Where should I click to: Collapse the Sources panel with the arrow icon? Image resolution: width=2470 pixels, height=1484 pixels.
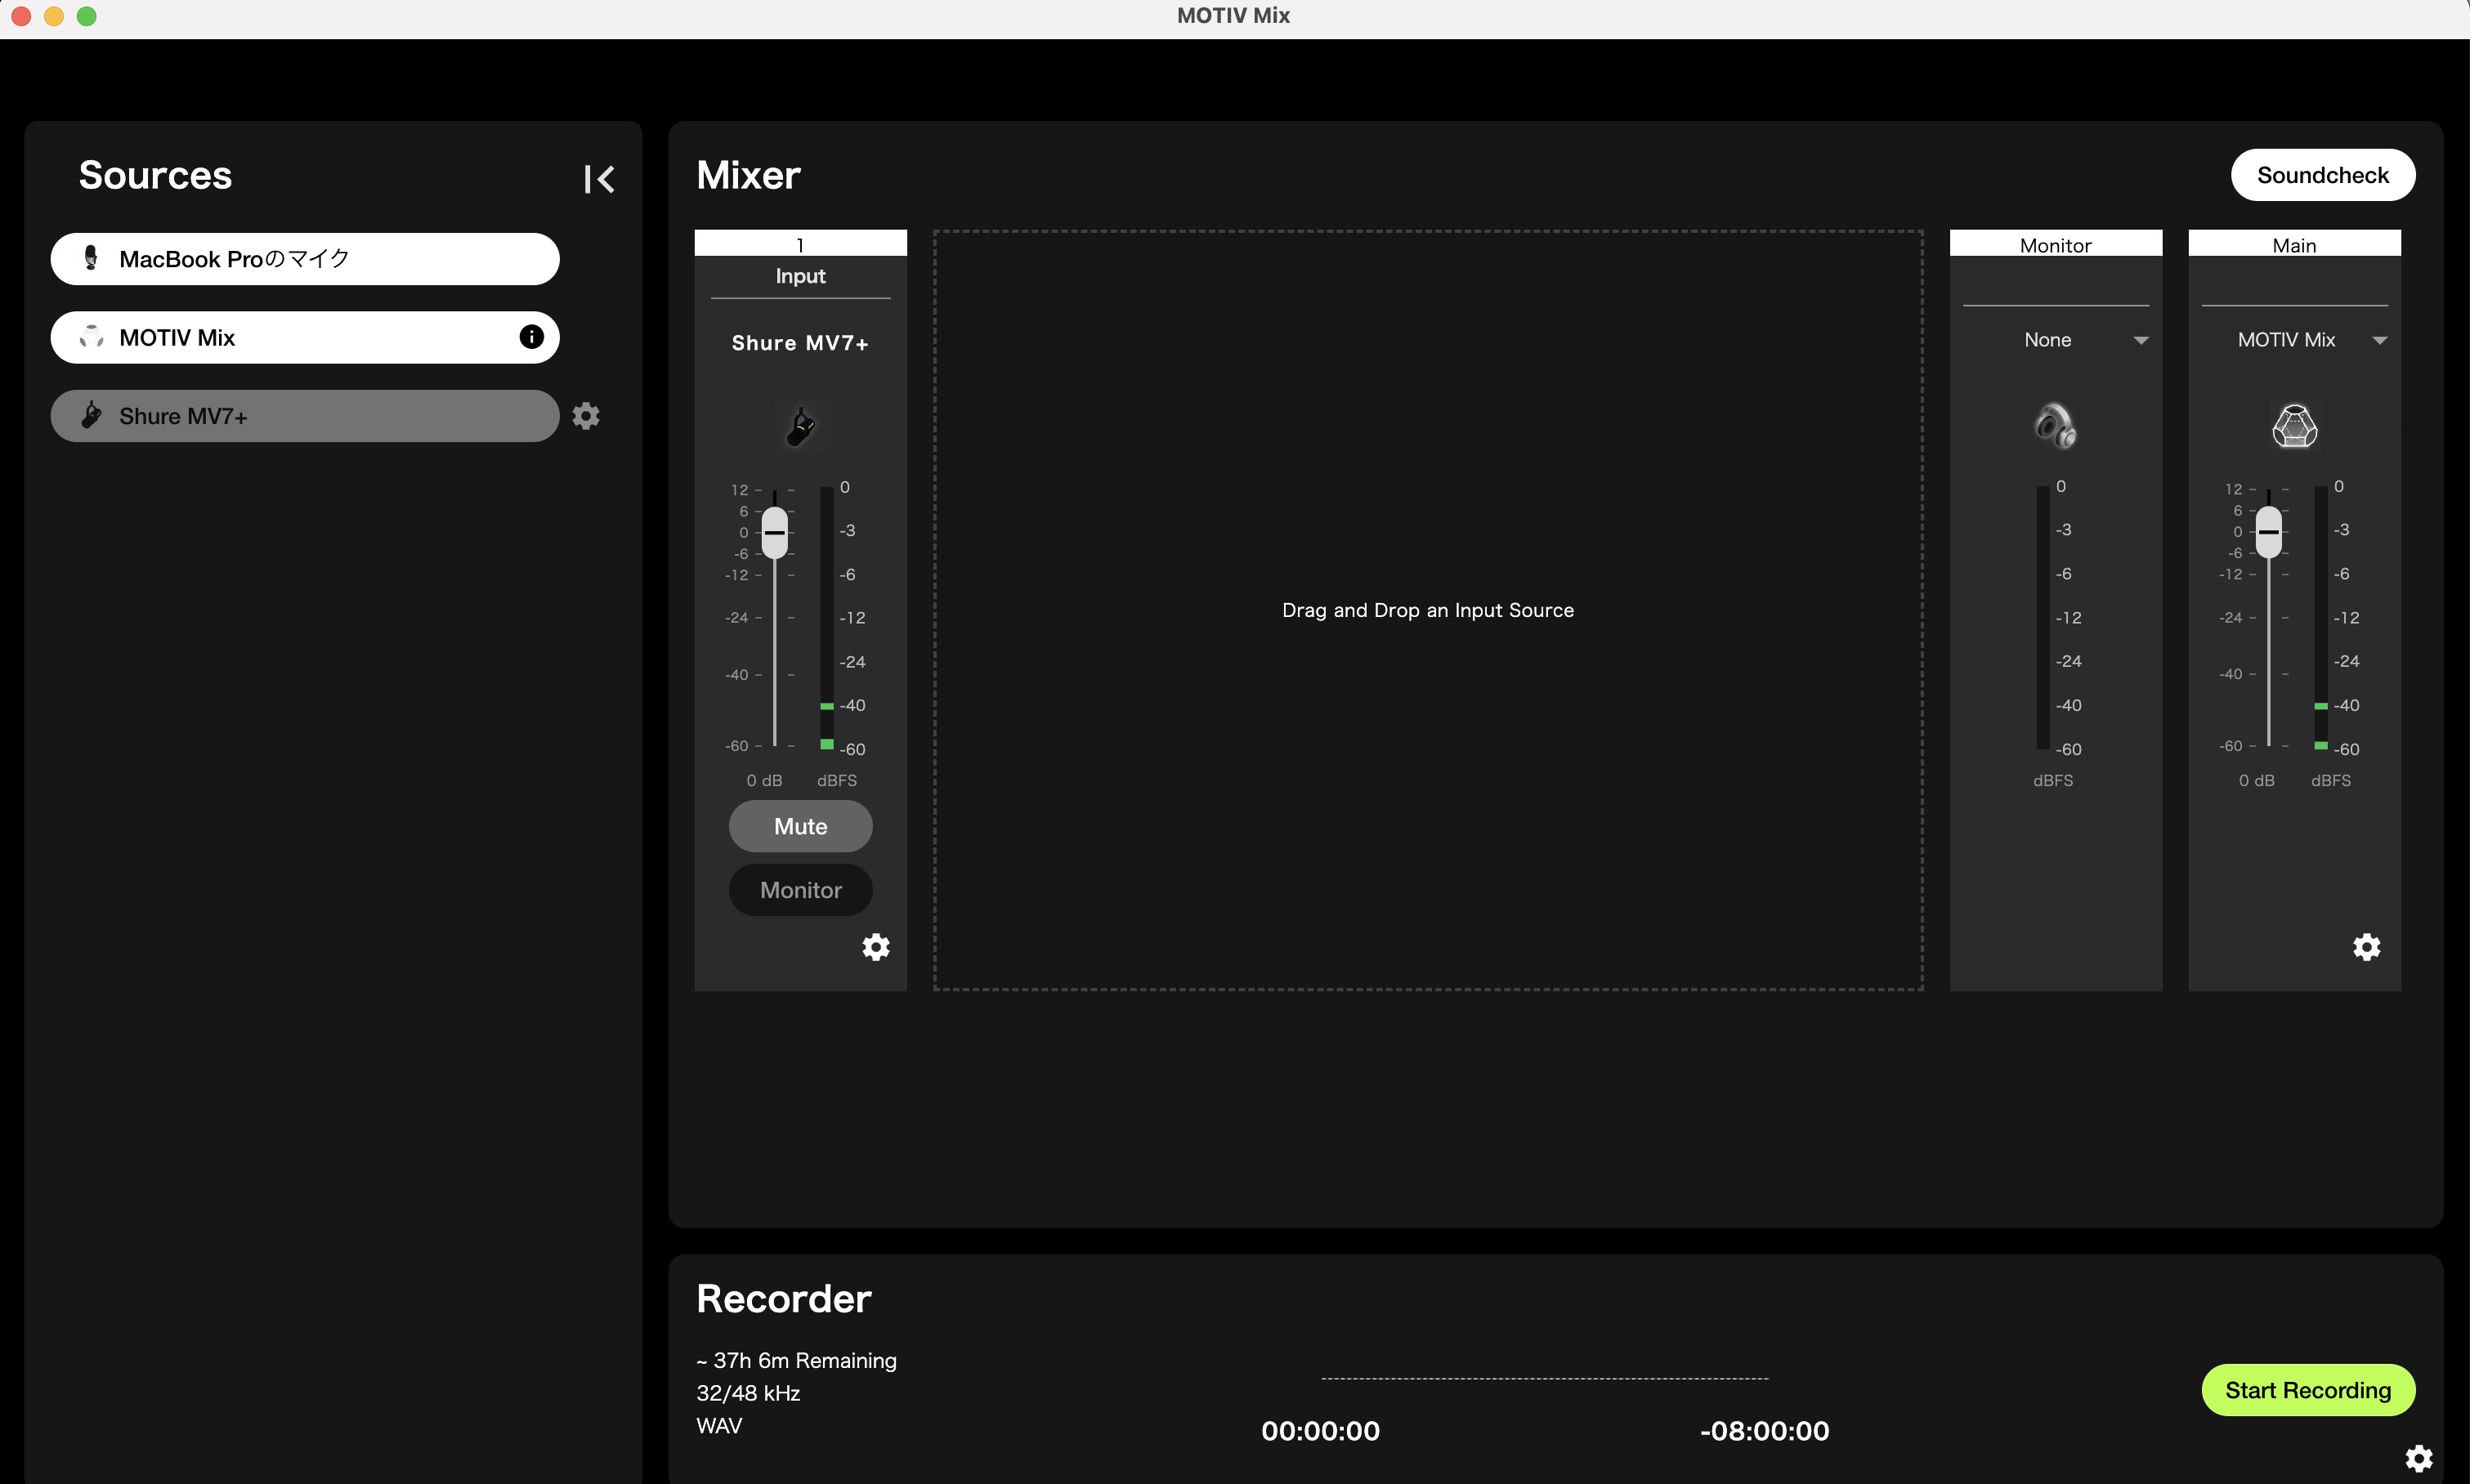pos(599,179)
